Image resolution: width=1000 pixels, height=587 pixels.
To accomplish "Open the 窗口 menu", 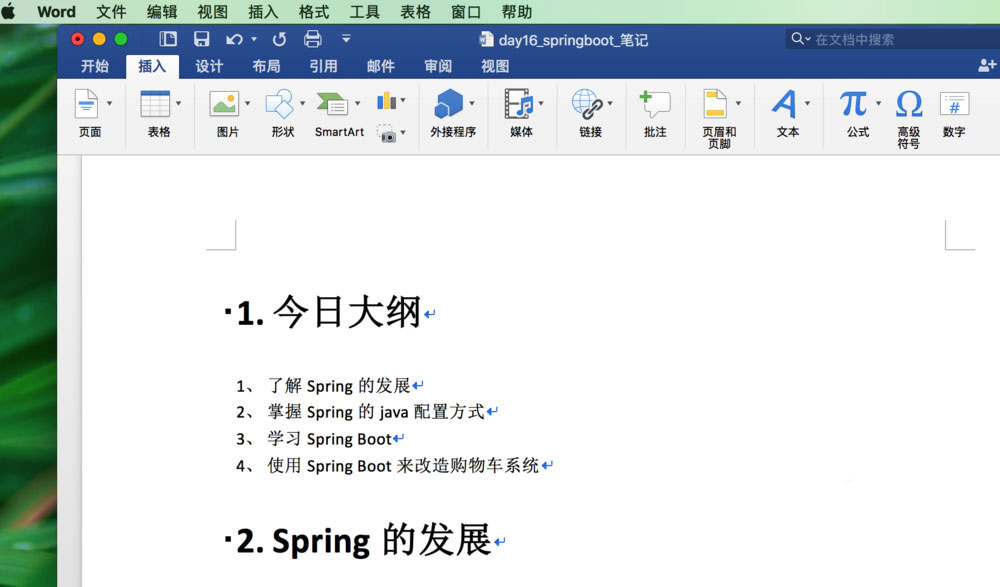I will click(466, 11).
